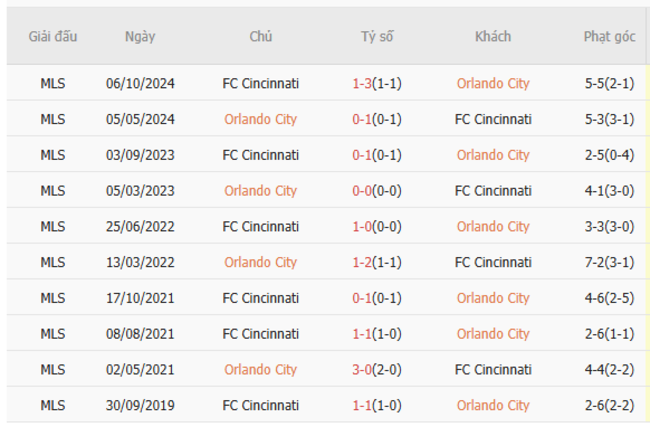Click the "Tỷ số" column header
Screen dimensions: 650x427
377,37
